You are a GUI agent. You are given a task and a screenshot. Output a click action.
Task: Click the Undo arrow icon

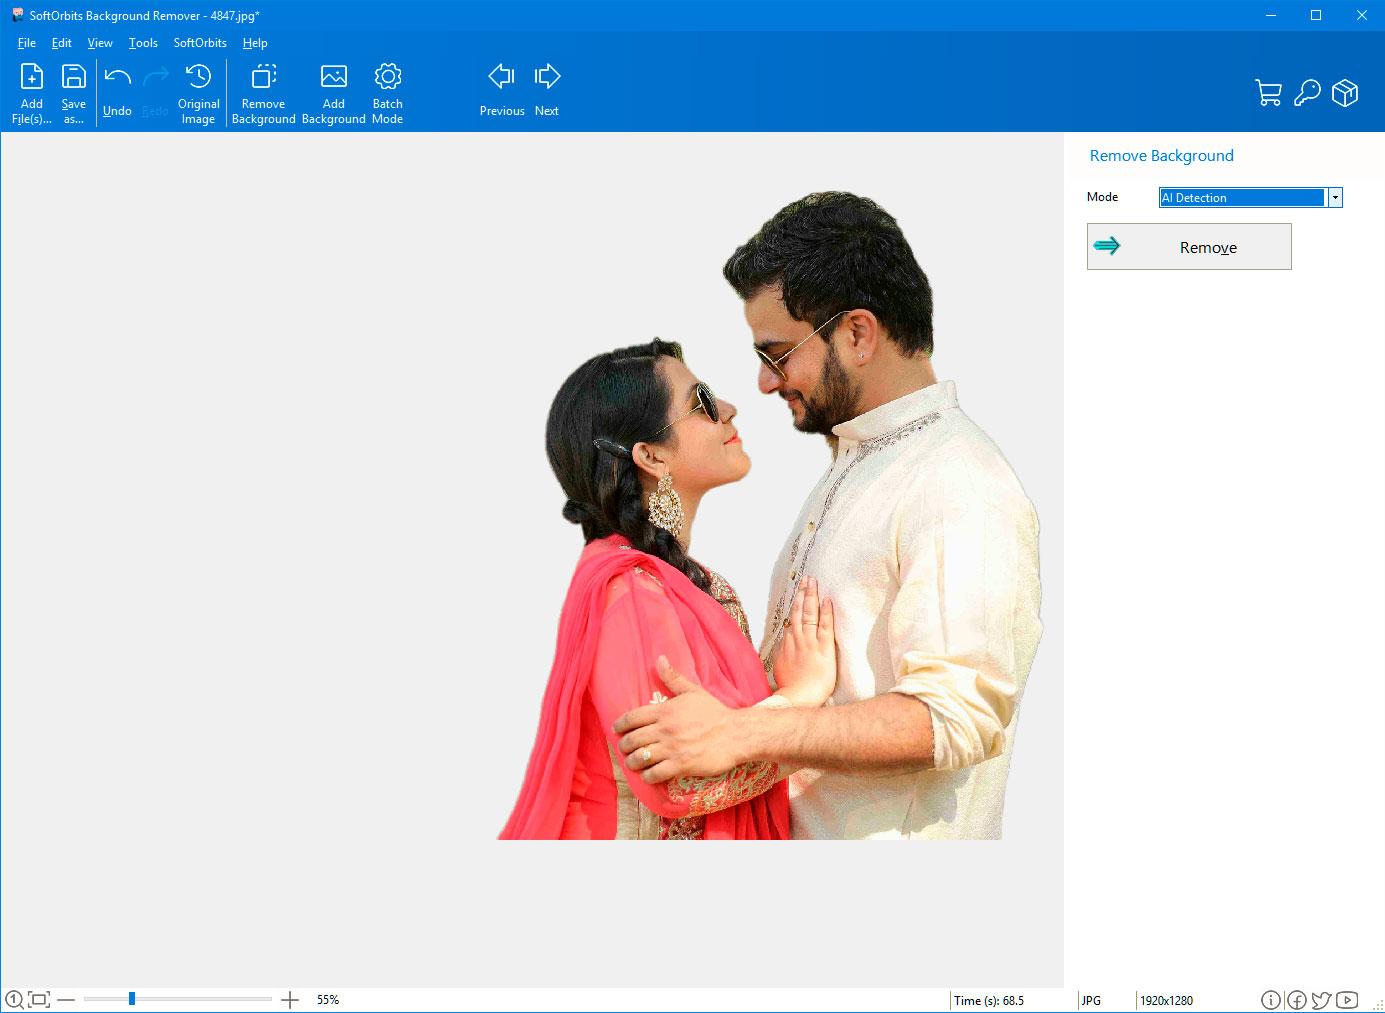116,76
